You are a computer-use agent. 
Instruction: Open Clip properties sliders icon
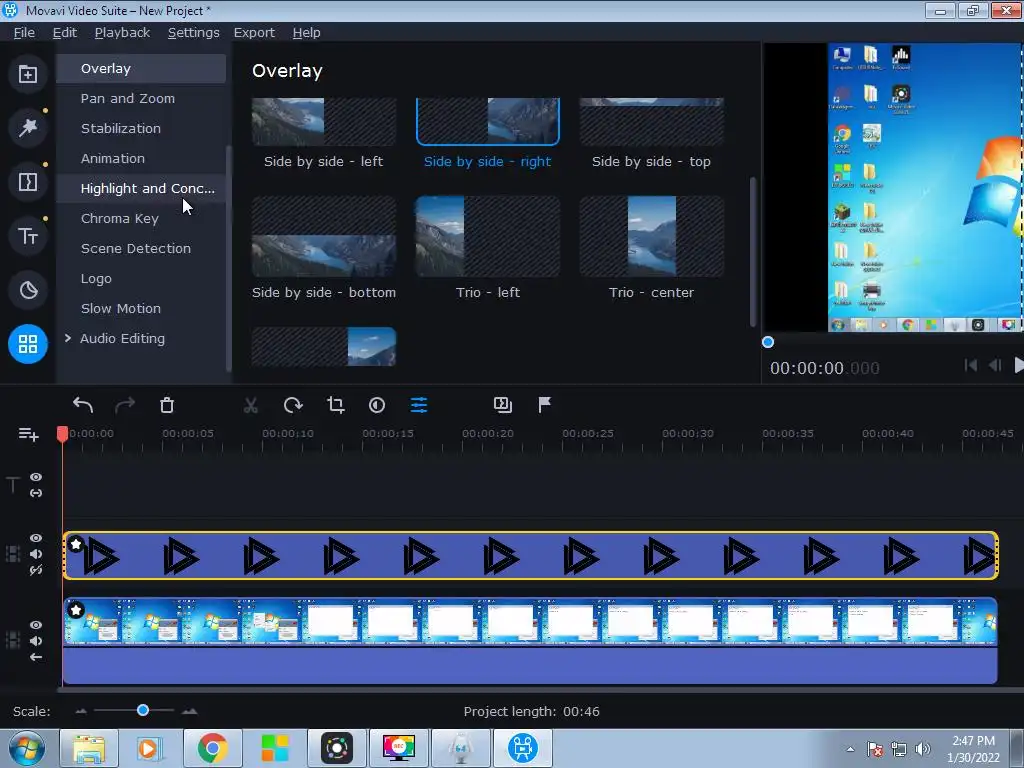point(419,406)
